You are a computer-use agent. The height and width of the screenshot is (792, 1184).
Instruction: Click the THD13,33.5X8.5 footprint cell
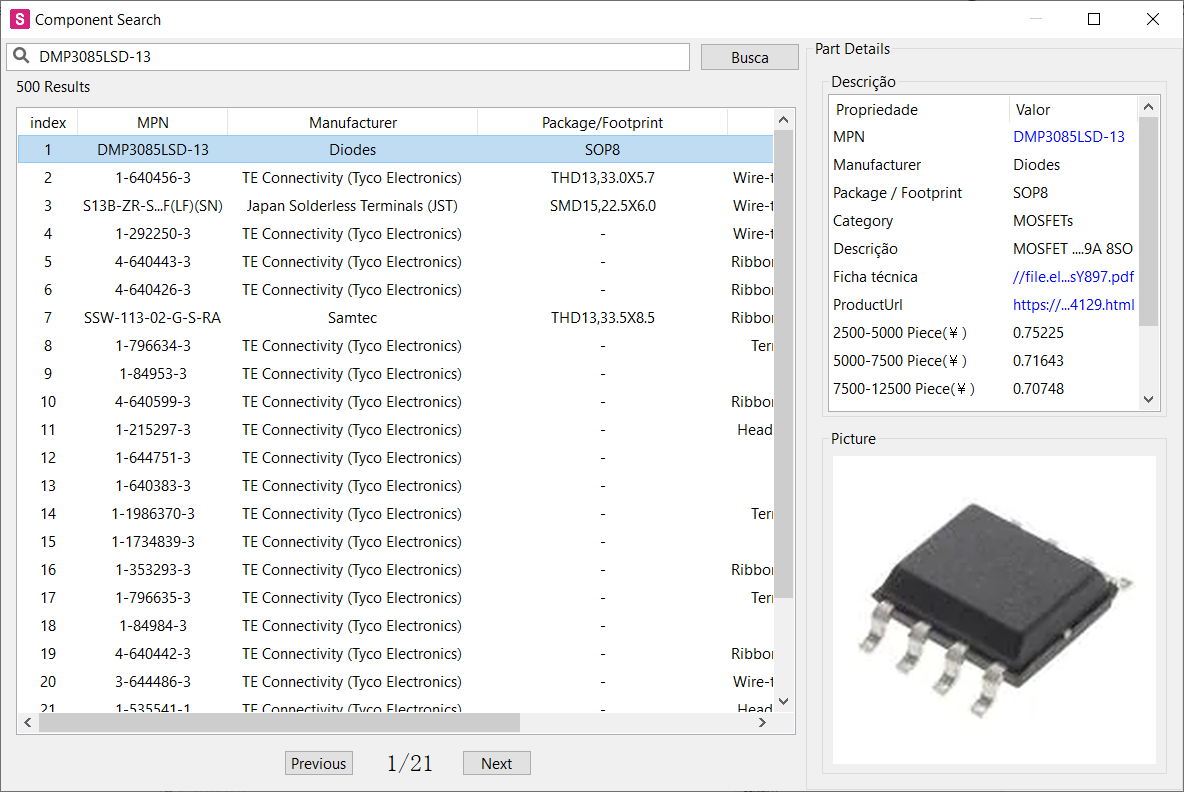[603, 318]
